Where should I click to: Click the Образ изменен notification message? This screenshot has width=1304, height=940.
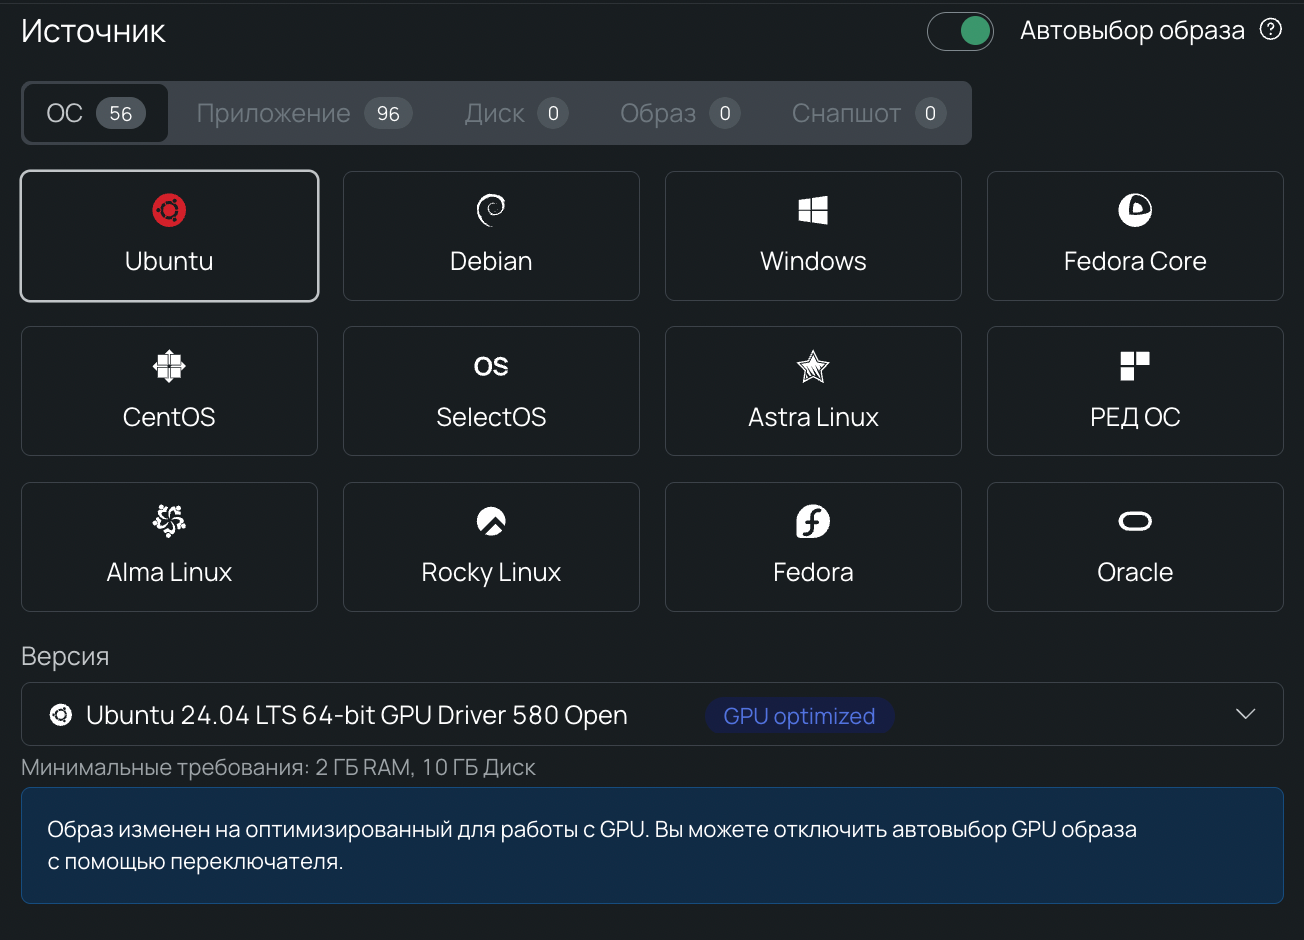[x=652, y=845]
